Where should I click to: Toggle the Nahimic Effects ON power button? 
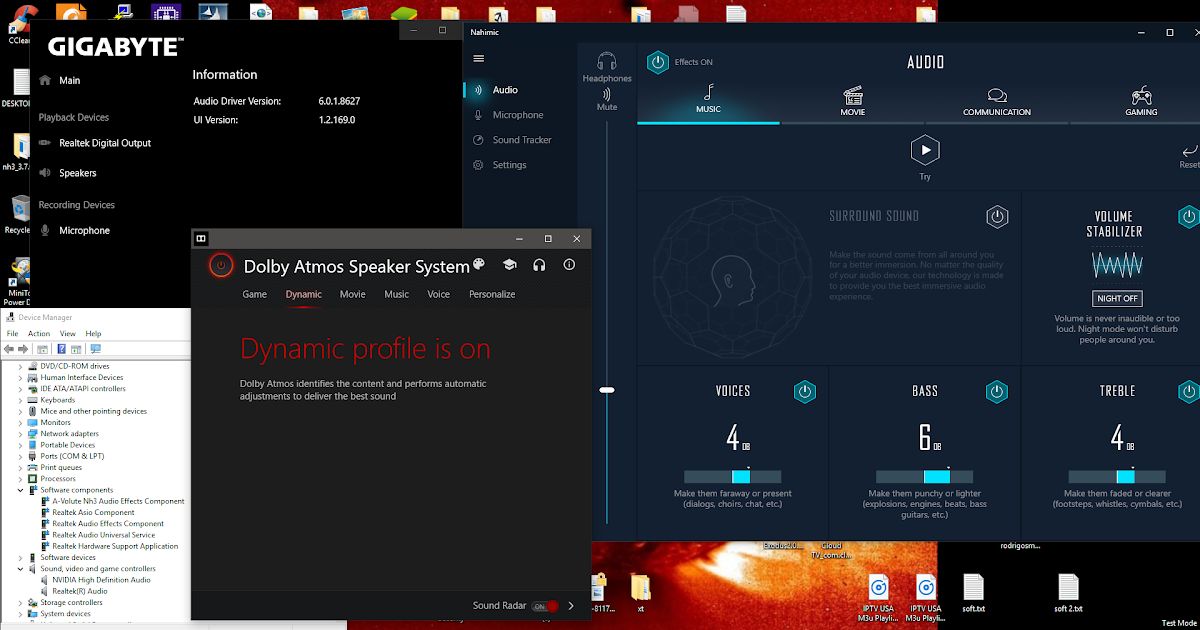point(657,62)
